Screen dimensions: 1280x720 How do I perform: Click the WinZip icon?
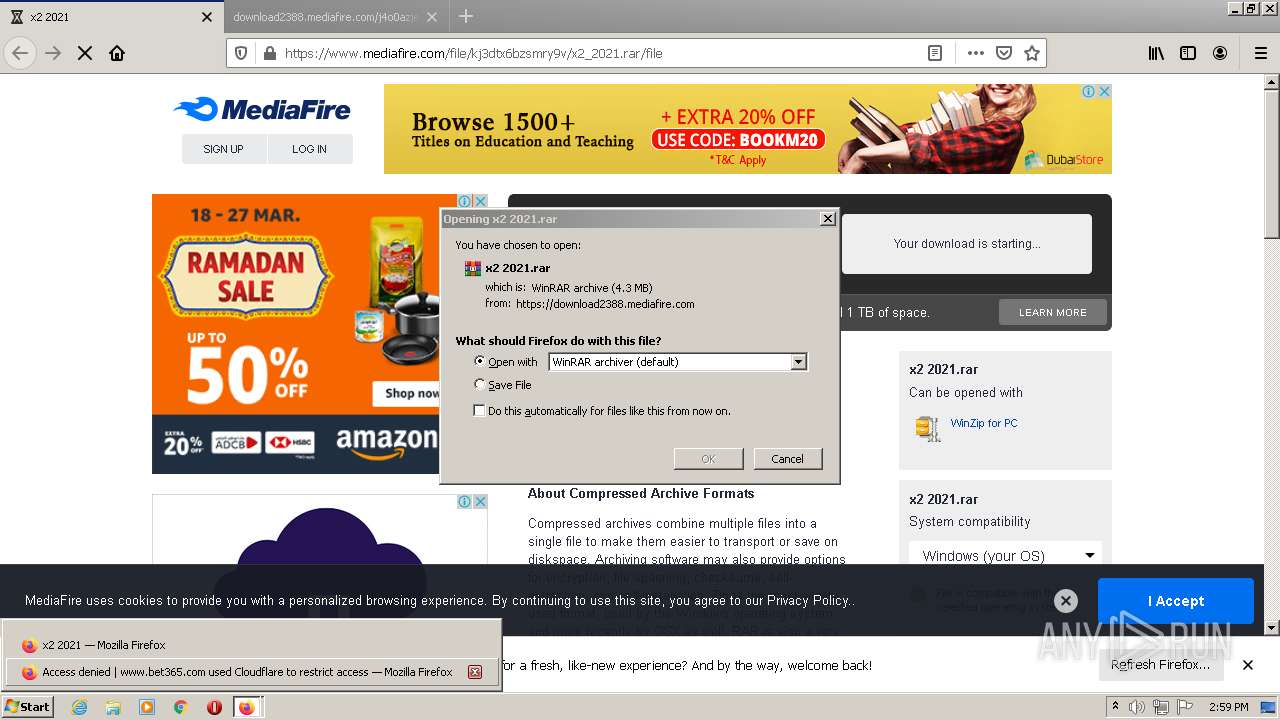[x=927, y=428]
